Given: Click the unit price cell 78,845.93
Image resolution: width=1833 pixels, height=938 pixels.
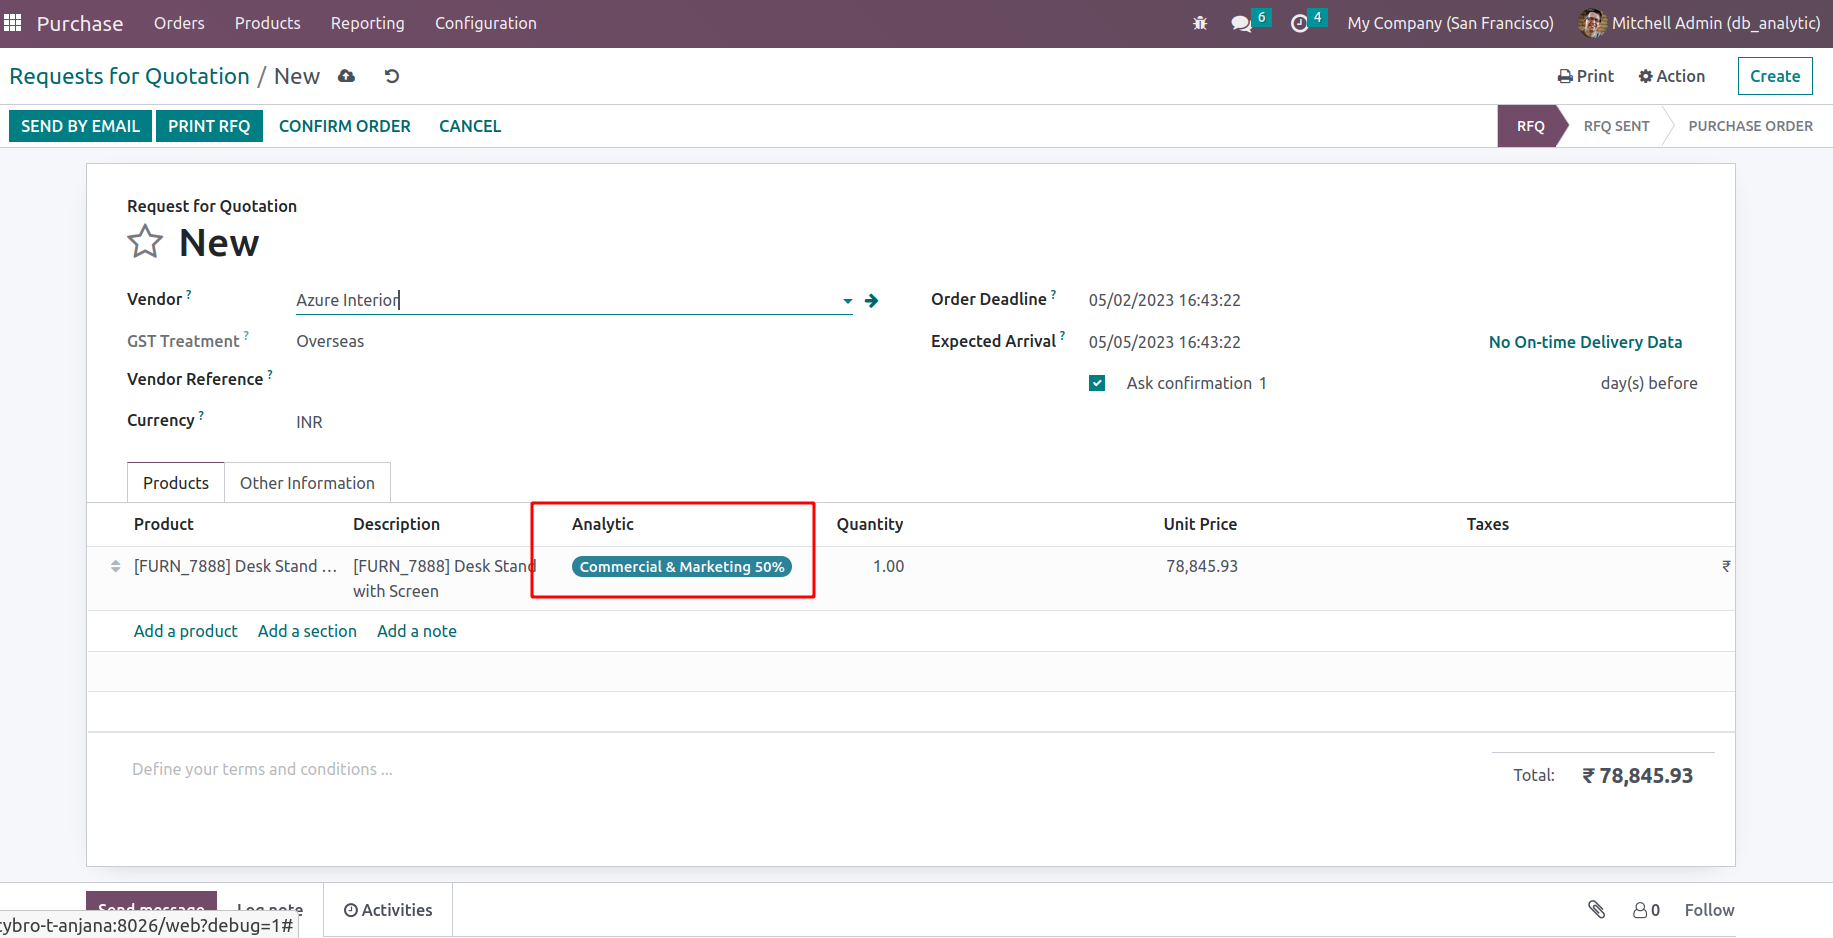Looking at the screenshot, I should (1201, 566).
